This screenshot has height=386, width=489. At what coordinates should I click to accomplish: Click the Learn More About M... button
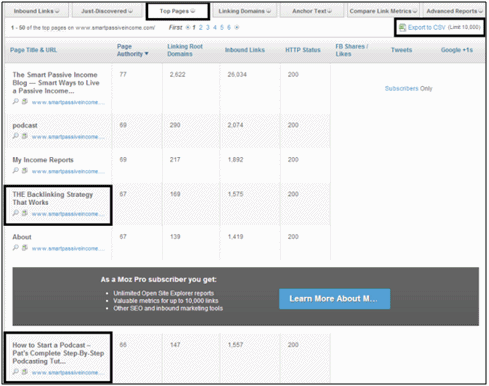(x=334, y=299)
